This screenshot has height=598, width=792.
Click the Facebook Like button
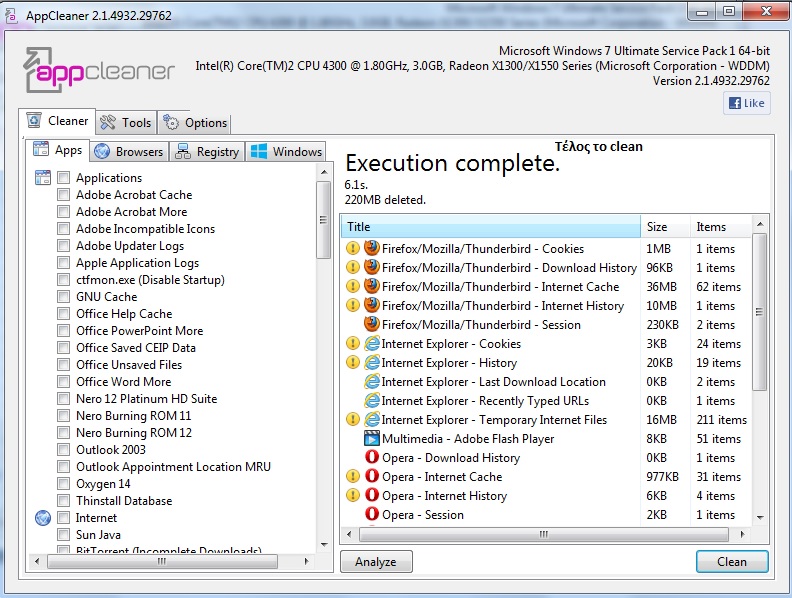click(747, 103)
